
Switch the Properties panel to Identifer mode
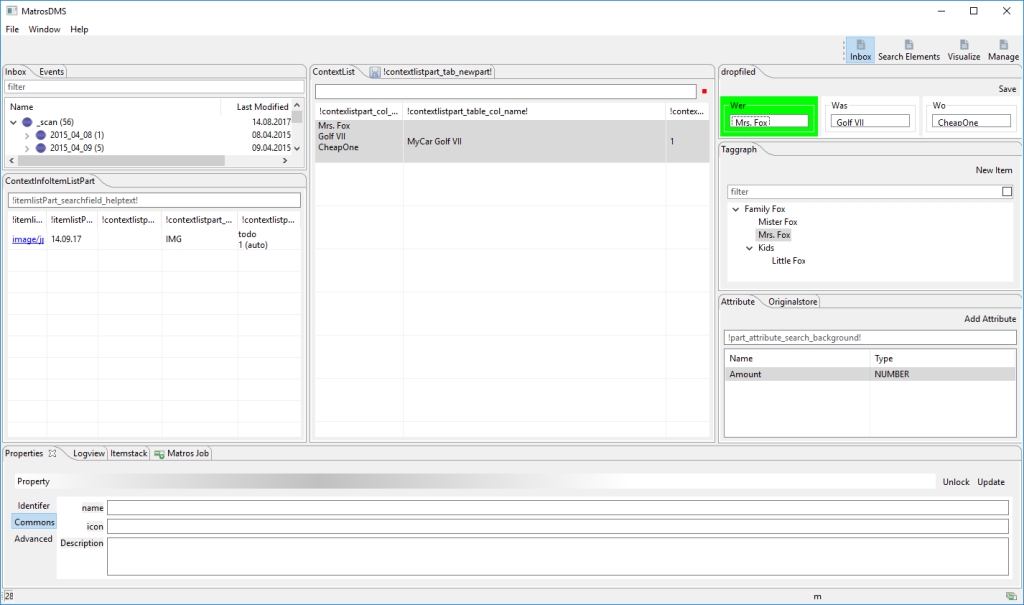(33, 505)
